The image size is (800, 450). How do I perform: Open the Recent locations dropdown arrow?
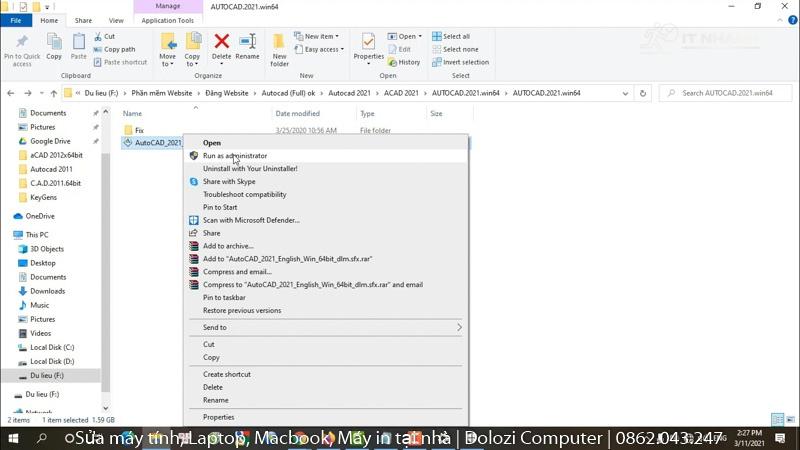click(x=41, y=94)
